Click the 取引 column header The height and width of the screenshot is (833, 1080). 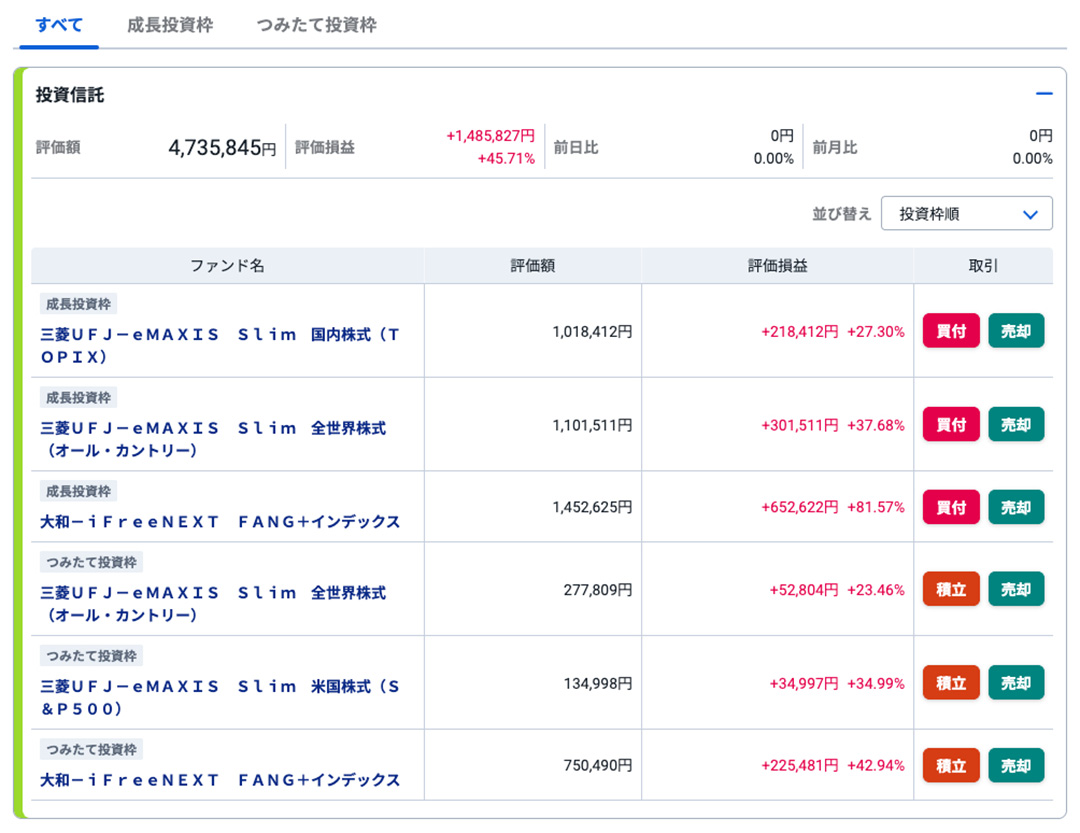pos(983,266)
